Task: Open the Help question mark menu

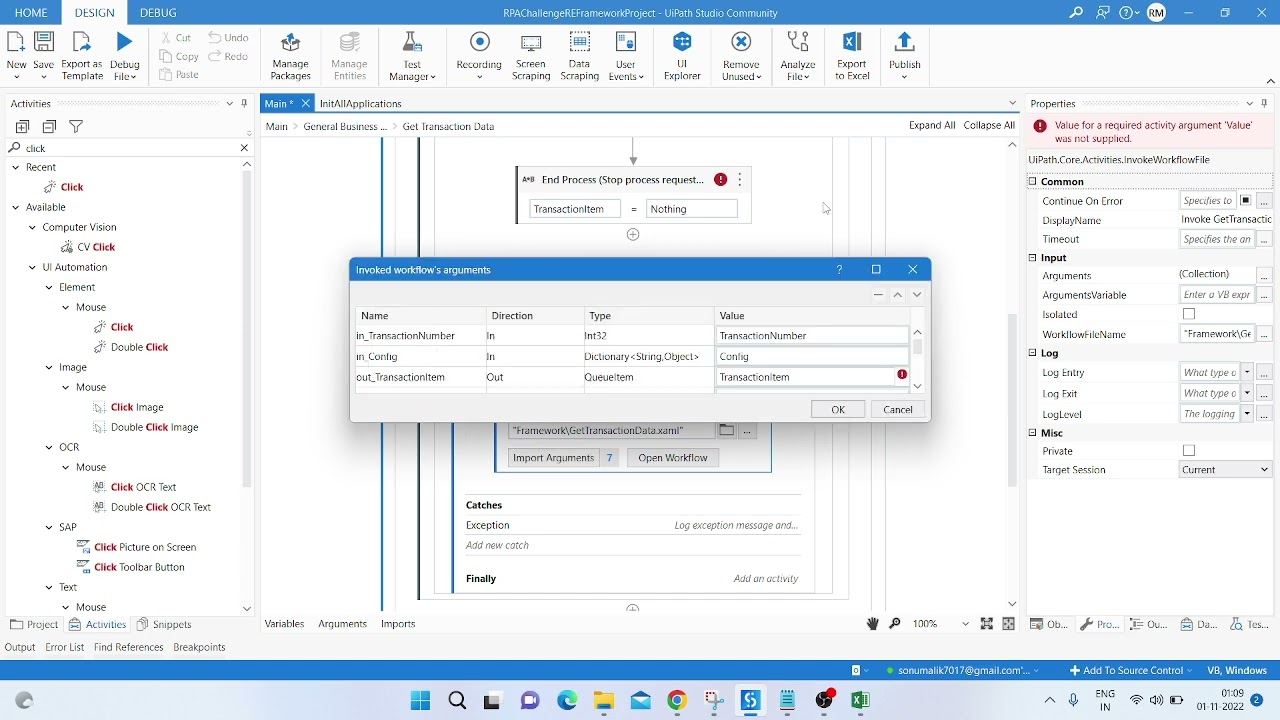Action: point(1129,13)
